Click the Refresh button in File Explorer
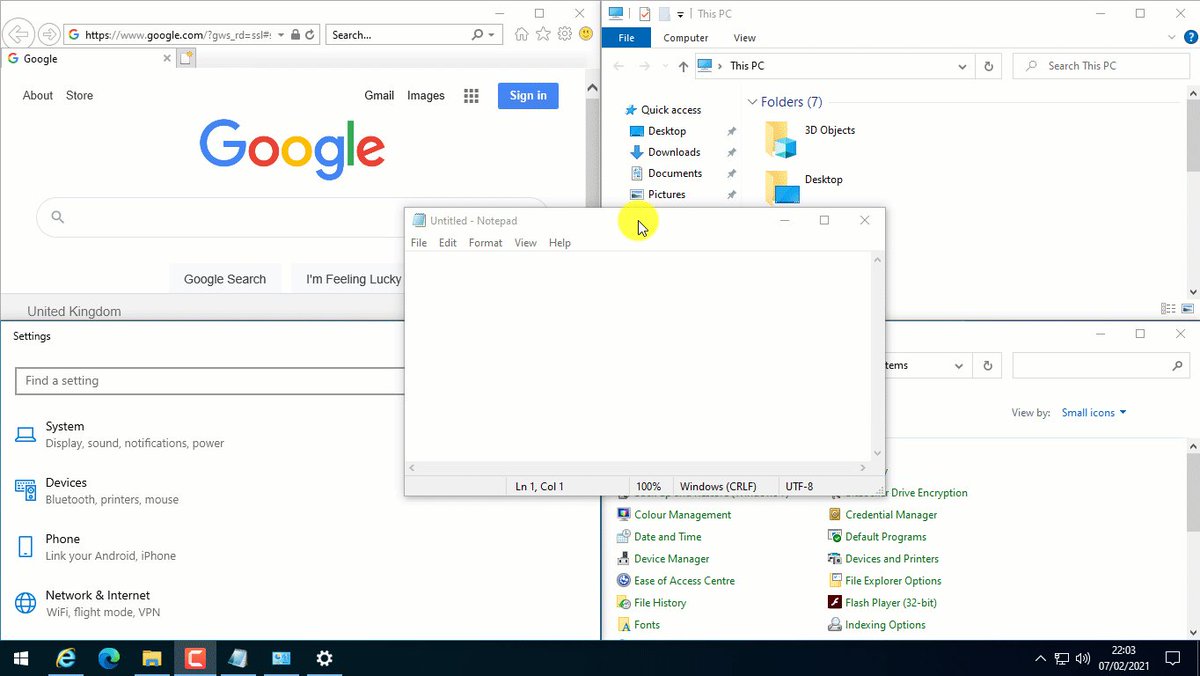1200x676 pixels. tap(989, 66)
